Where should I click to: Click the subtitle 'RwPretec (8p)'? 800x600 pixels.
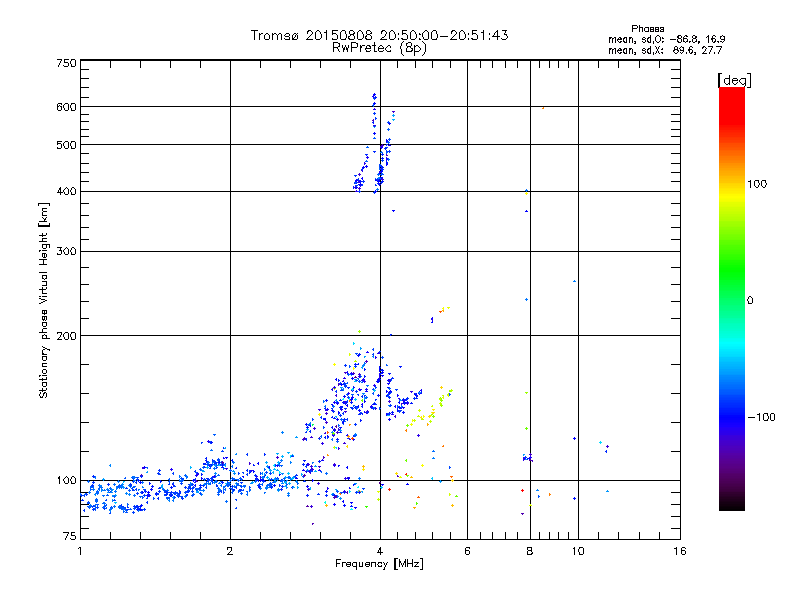click(x=379, y=48)
